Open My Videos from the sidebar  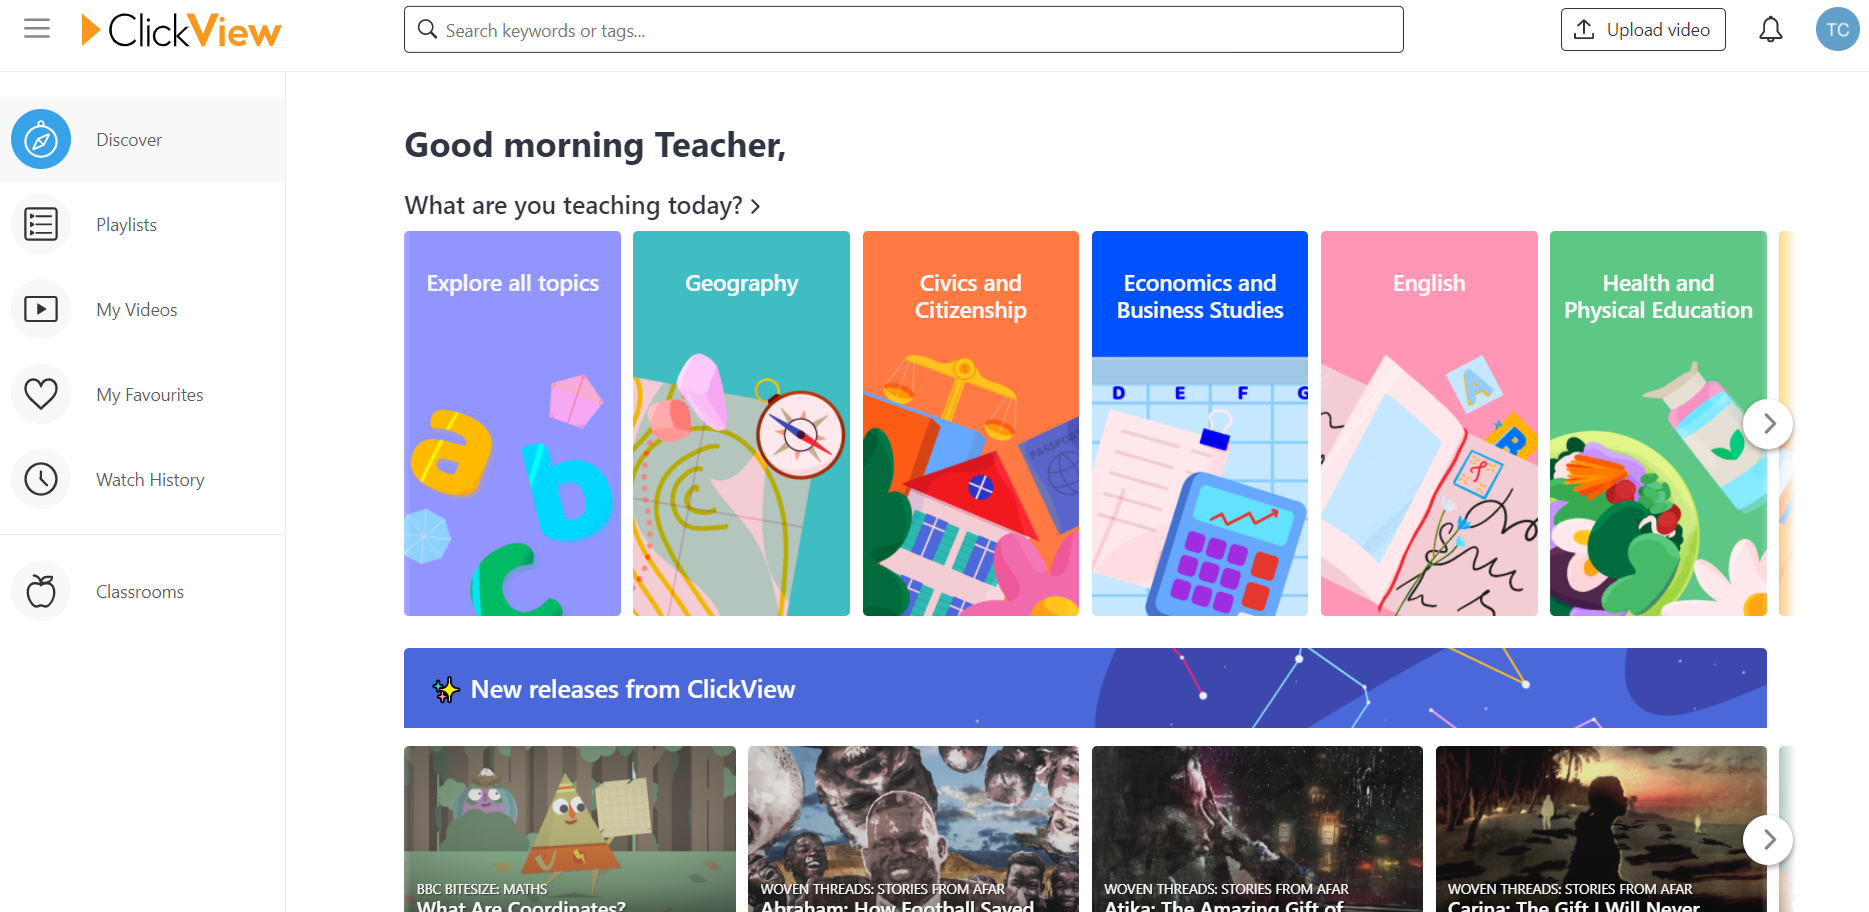tap(142, 309)
